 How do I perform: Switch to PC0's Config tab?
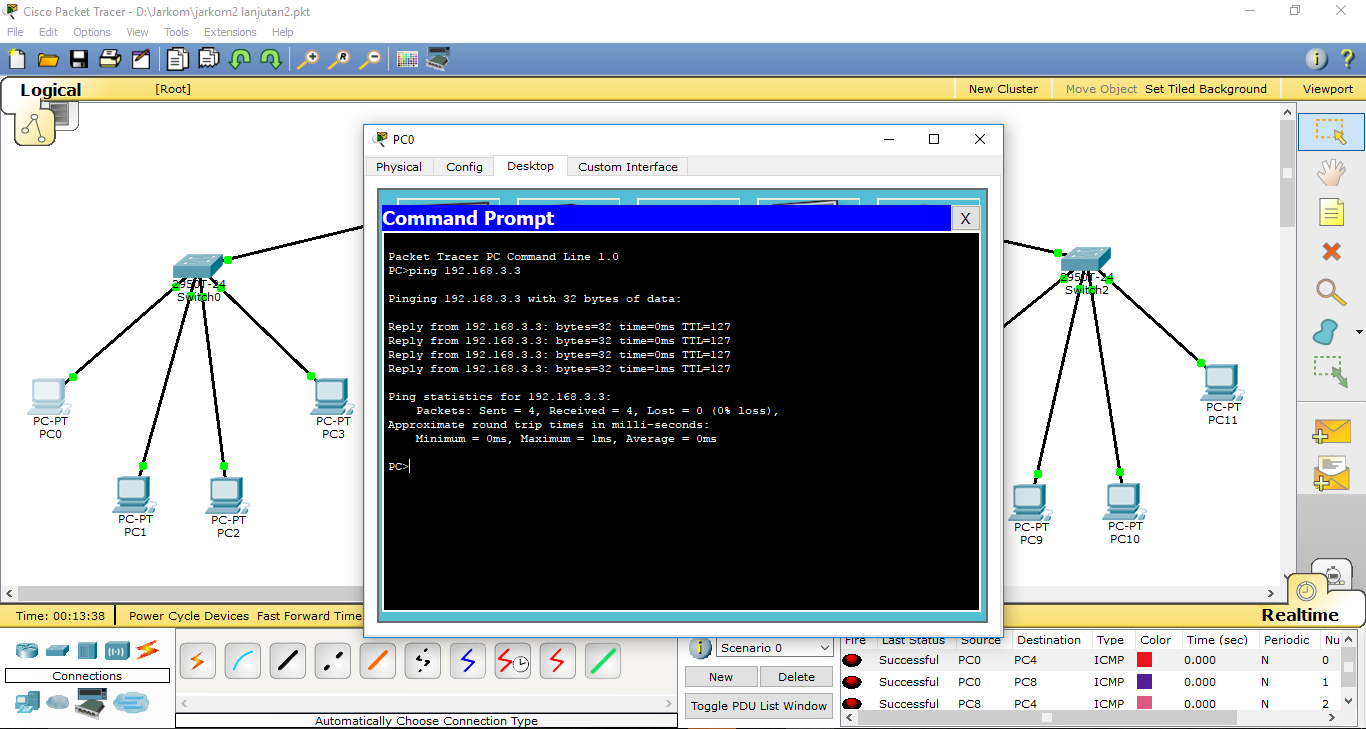click(x=463, y=167)
